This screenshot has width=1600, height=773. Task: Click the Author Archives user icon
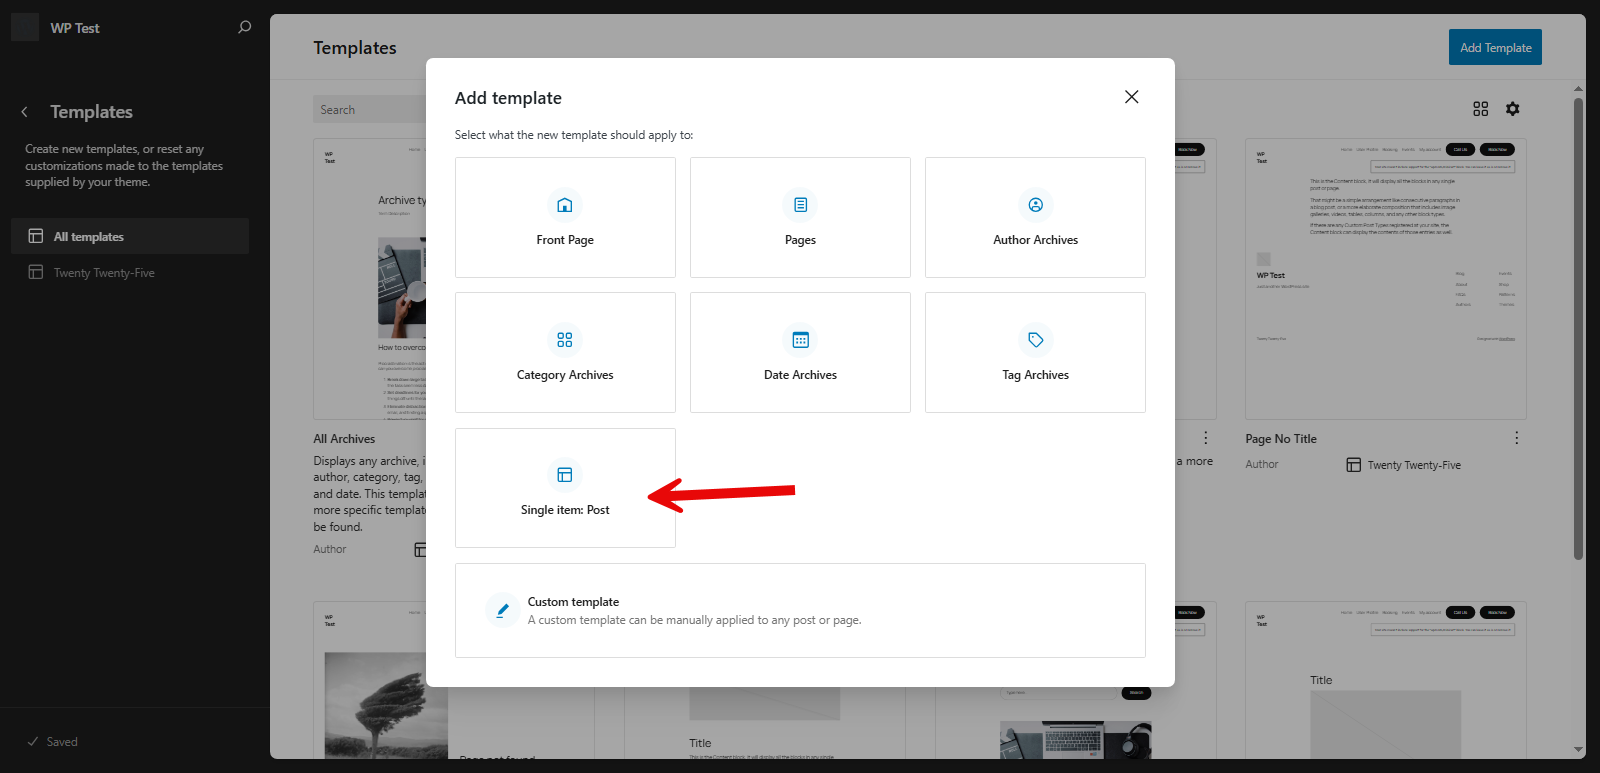1035,205
